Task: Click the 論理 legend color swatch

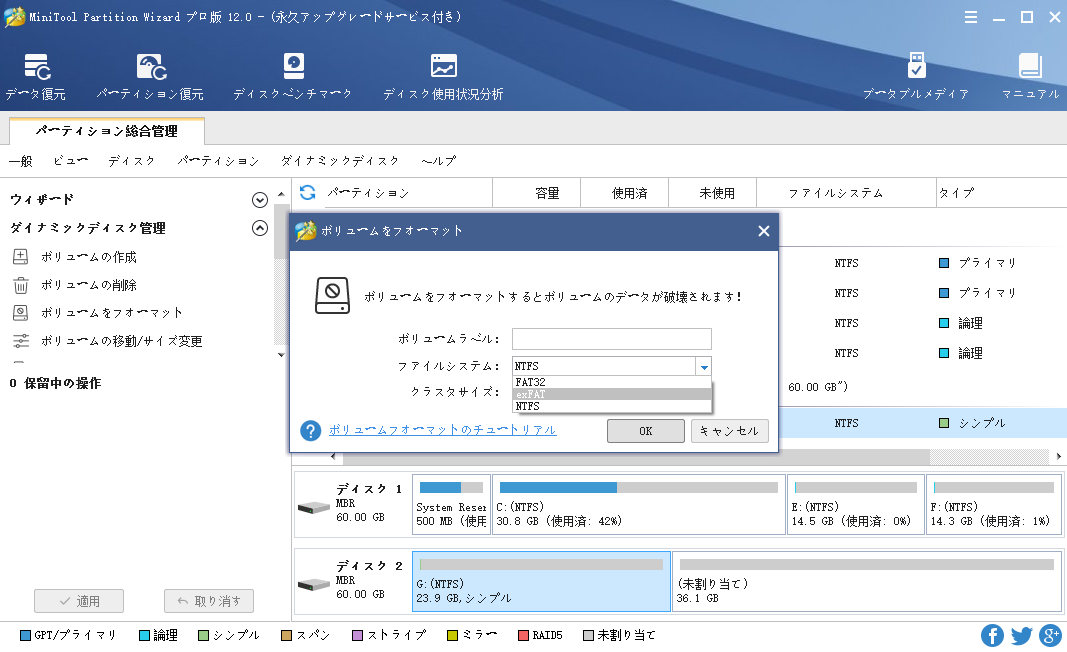Action: pyautogui.click(x=144, y=636)
